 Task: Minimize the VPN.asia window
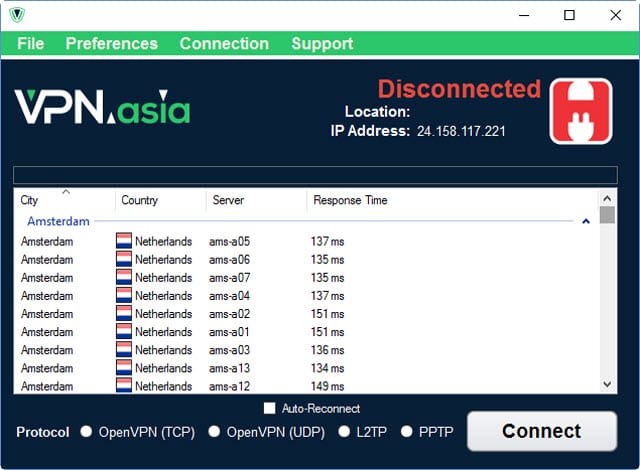(524, 16)
